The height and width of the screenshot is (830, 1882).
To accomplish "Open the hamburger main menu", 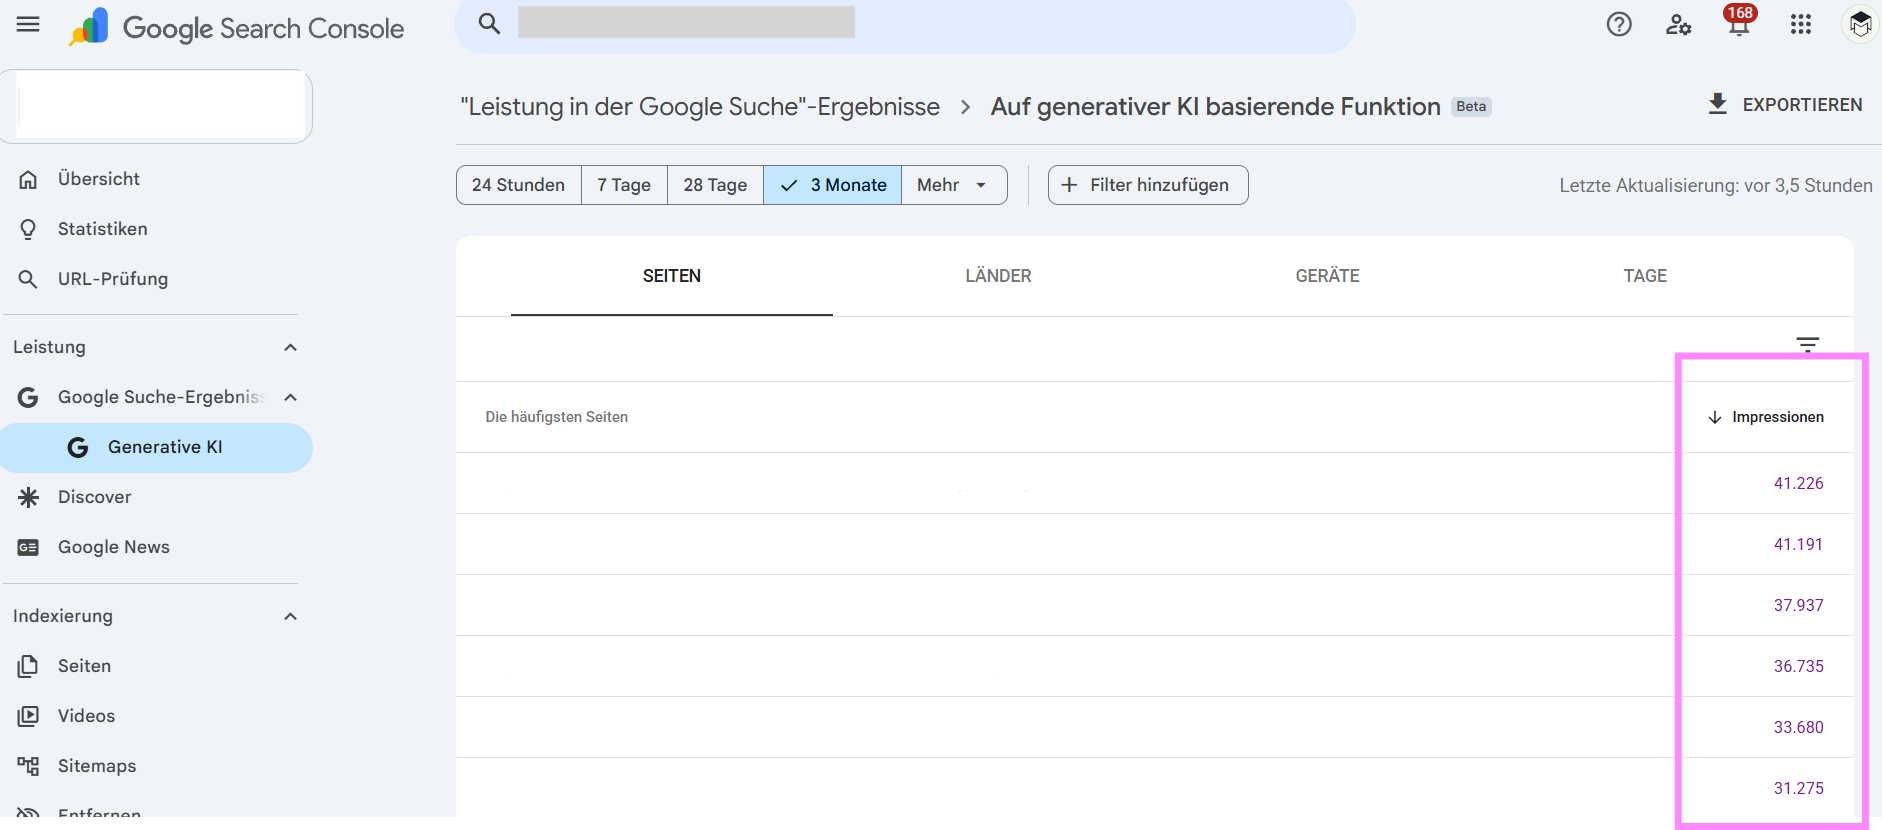I will [x=28, y=24].
